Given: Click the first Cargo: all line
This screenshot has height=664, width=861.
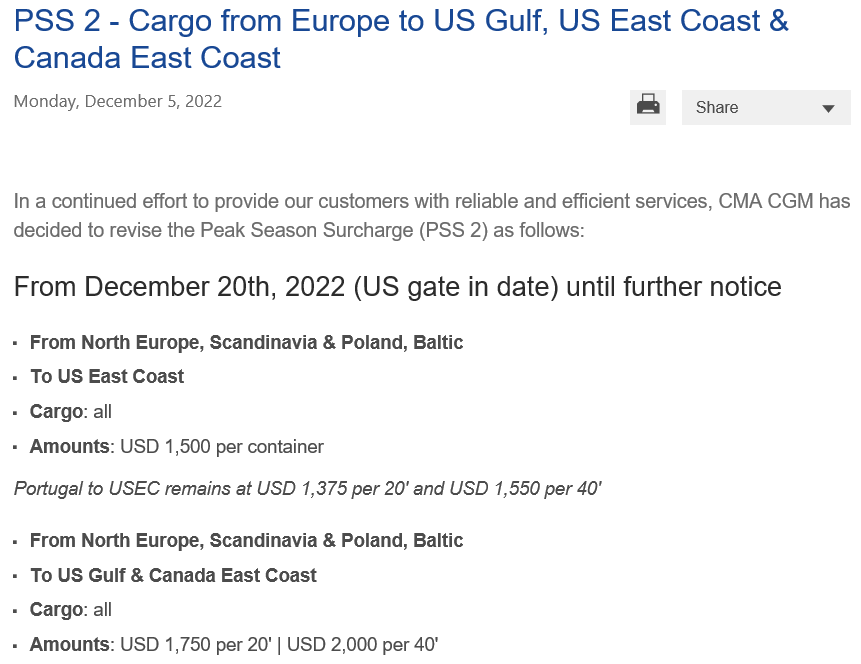Looking at the screenshot, I should pos(71,411).
